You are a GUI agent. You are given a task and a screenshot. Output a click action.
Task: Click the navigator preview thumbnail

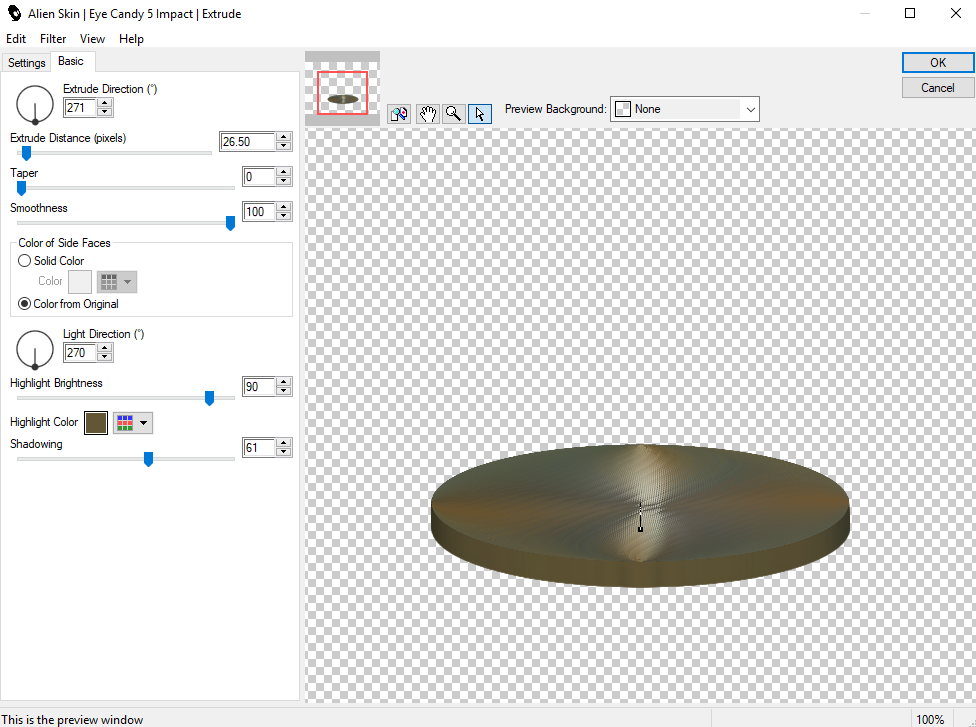click(342, 93)
